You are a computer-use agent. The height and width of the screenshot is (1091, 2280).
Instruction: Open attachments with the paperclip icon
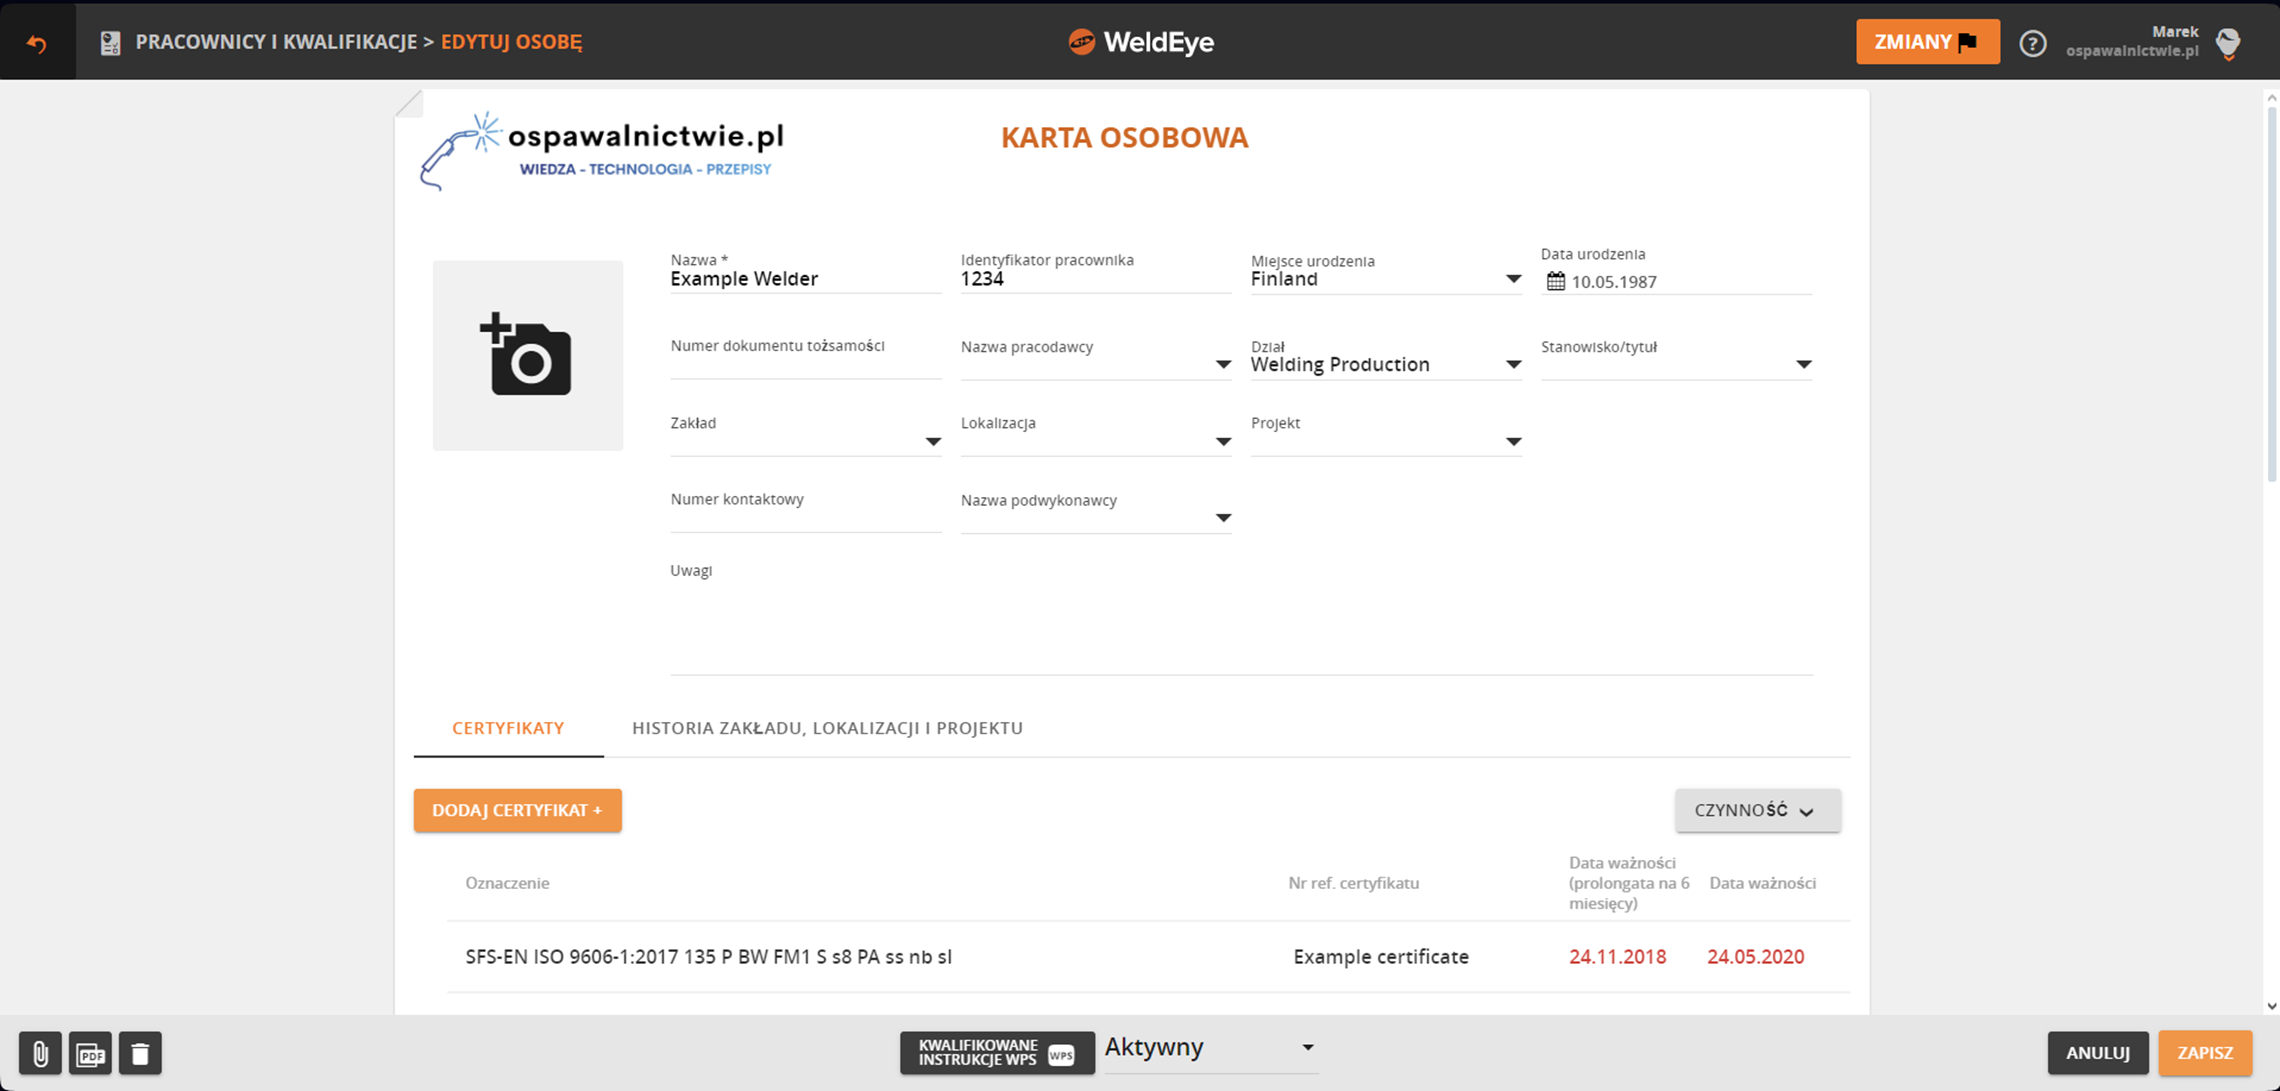point(40,1053)
